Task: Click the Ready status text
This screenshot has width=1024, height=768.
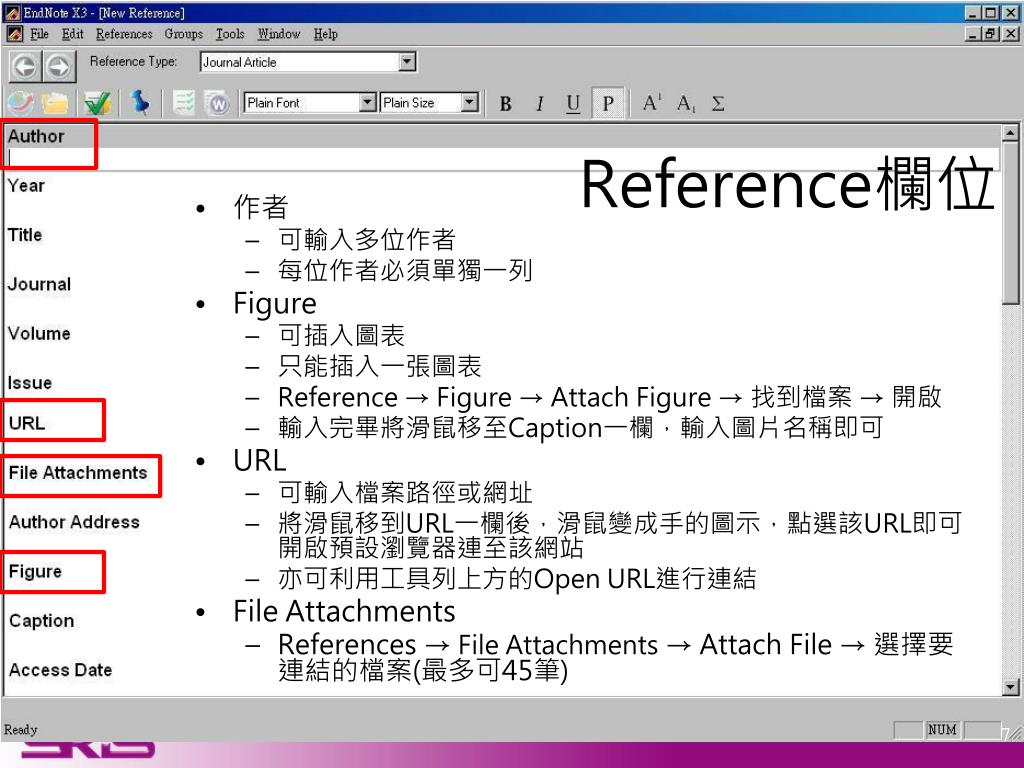Action: point(20,729)
